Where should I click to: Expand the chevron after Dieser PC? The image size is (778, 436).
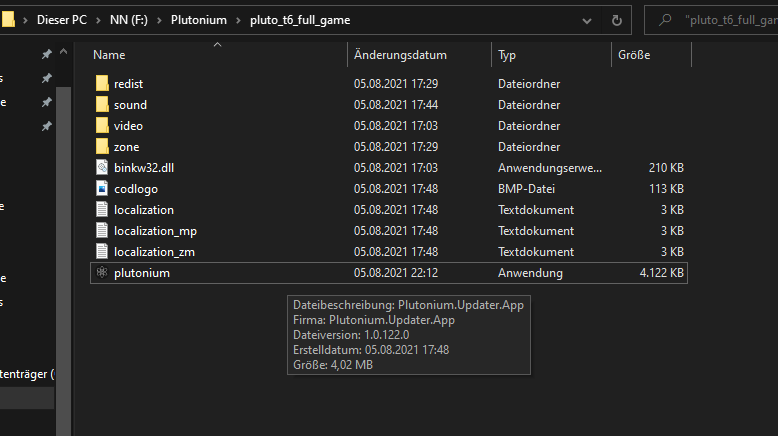point(98,20)
